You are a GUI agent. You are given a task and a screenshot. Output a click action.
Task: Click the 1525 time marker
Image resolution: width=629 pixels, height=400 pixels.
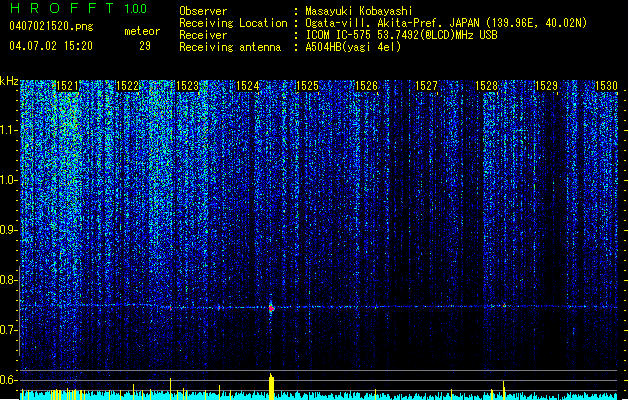[307, 86]
